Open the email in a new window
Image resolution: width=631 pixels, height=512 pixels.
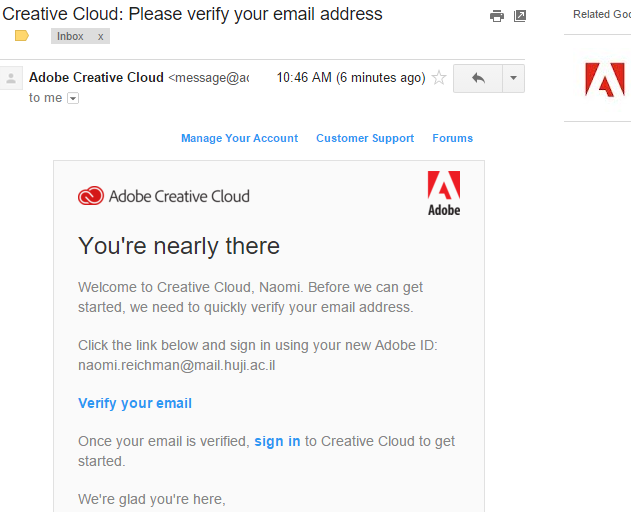coord(520,16)
